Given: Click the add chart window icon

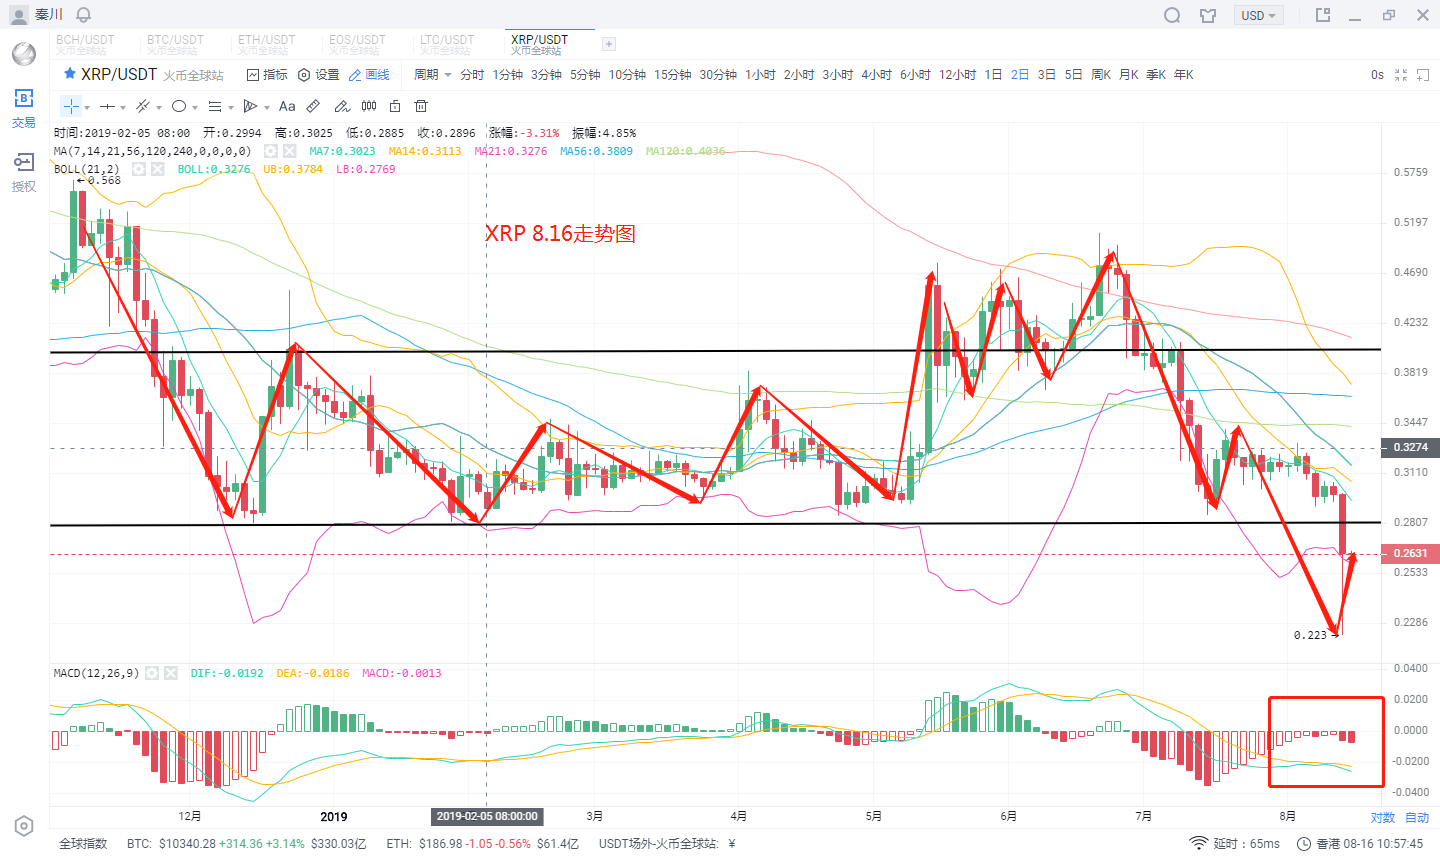Looking at the screenshot, I should (1423, 75).
